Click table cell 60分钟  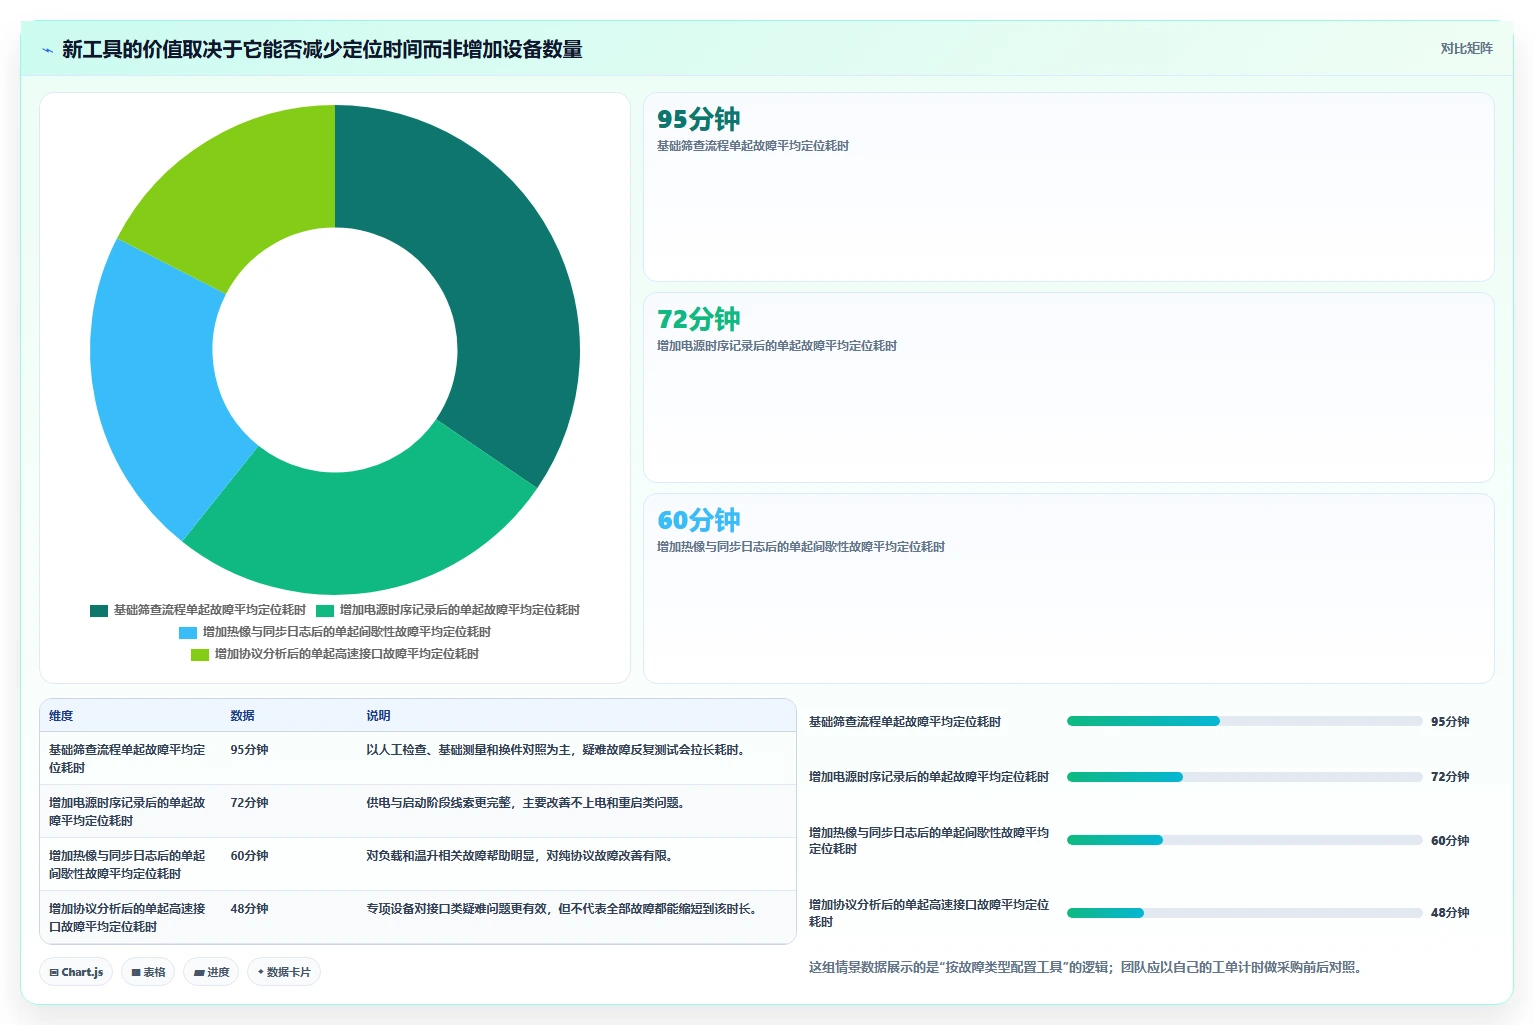click(x=249, y=856)
